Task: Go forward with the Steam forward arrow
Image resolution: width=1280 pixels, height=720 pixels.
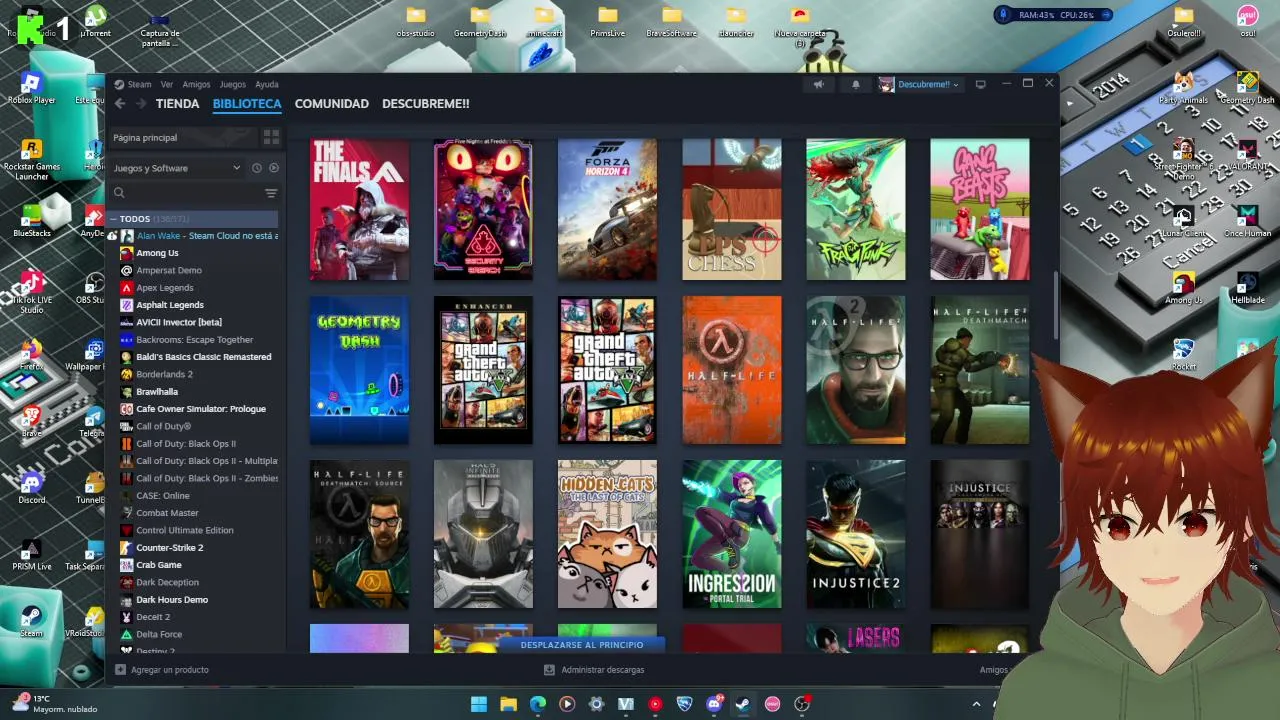Action: pos(141,104)
